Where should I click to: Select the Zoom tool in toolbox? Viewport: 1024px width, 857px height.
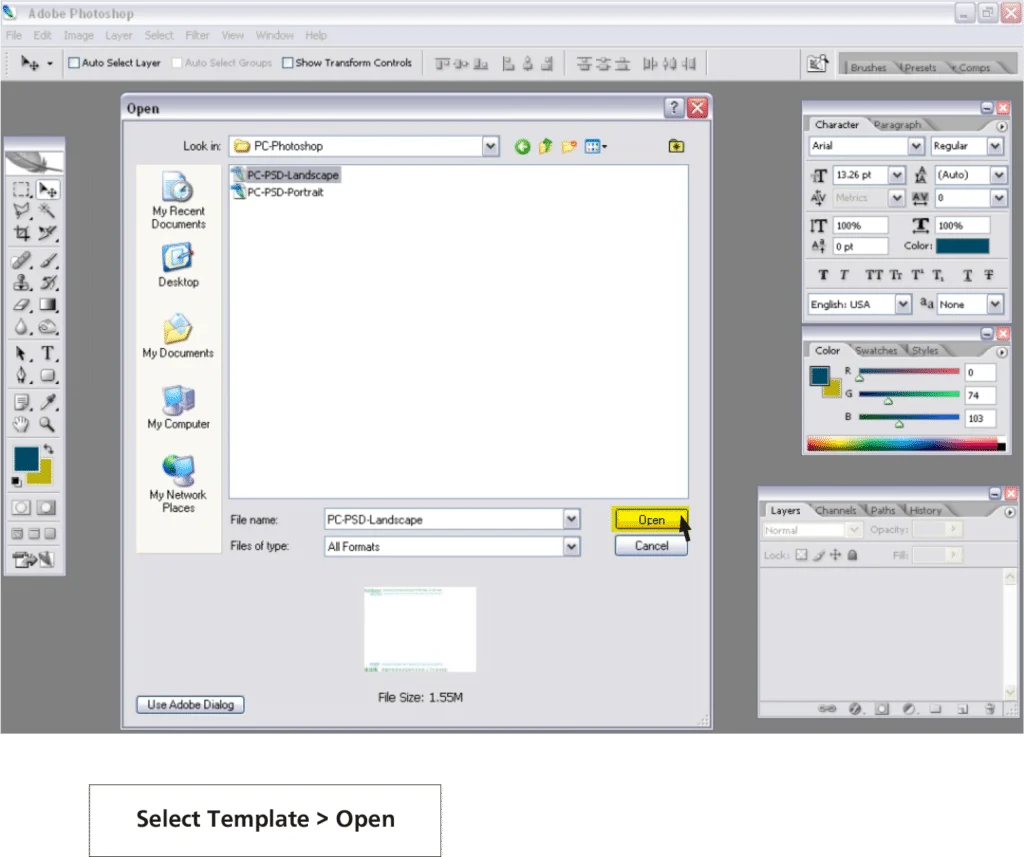(47, 425)
